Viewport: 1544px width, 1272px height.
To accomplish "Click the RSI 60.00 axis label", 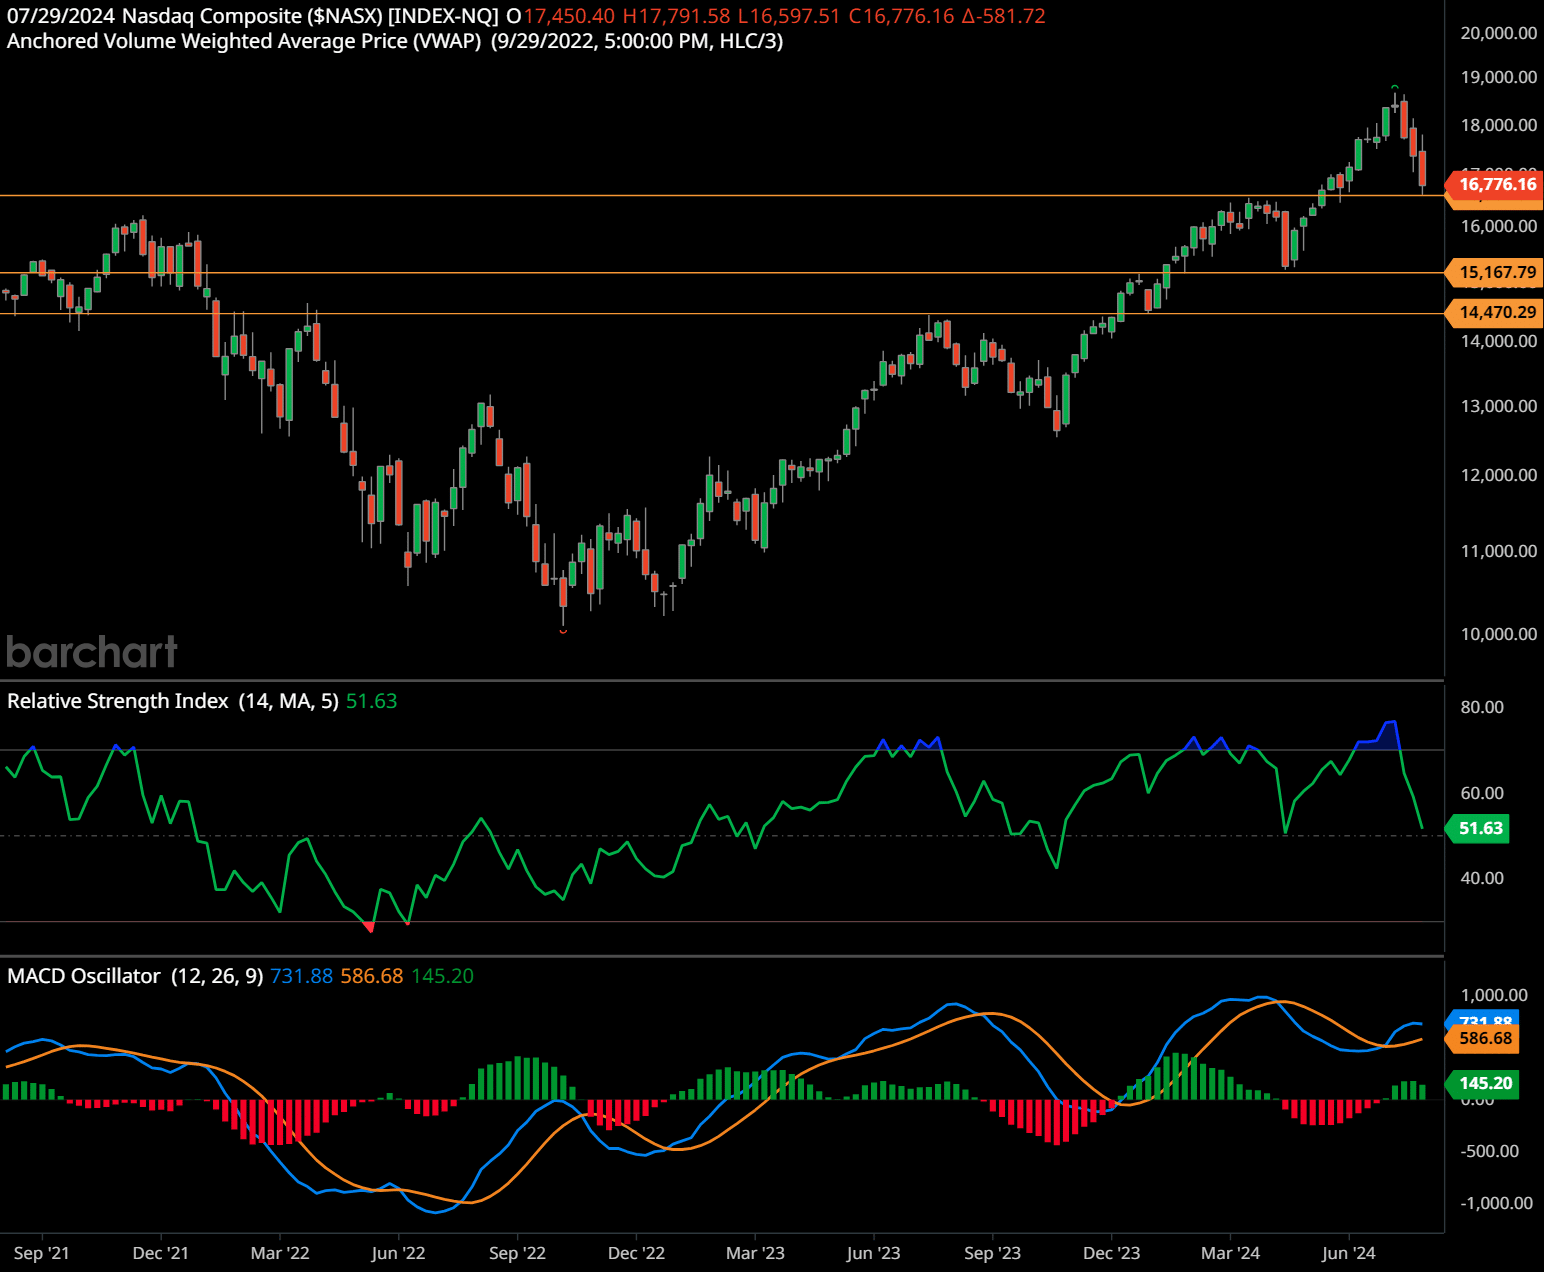I will (1481, 793).
